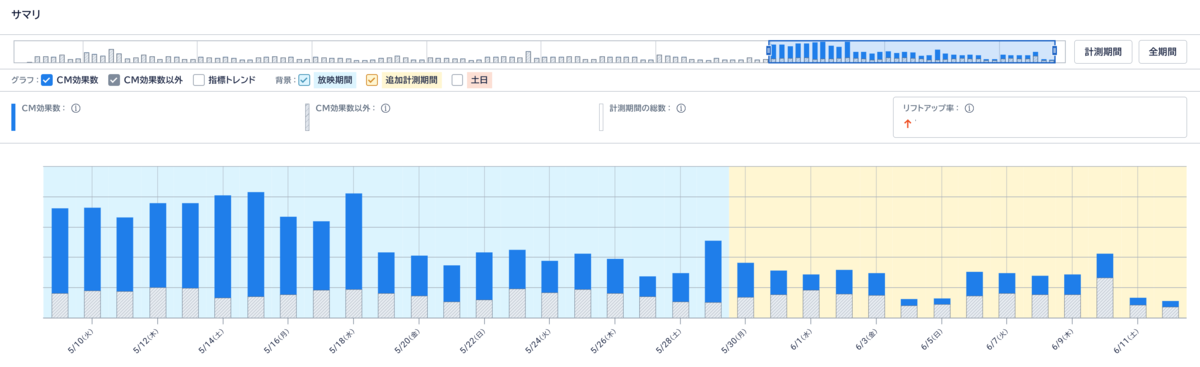The width and height of the screenshot is (1200, 367).
Task: Click the 全期間 button
Action: tap(1162, 51)
